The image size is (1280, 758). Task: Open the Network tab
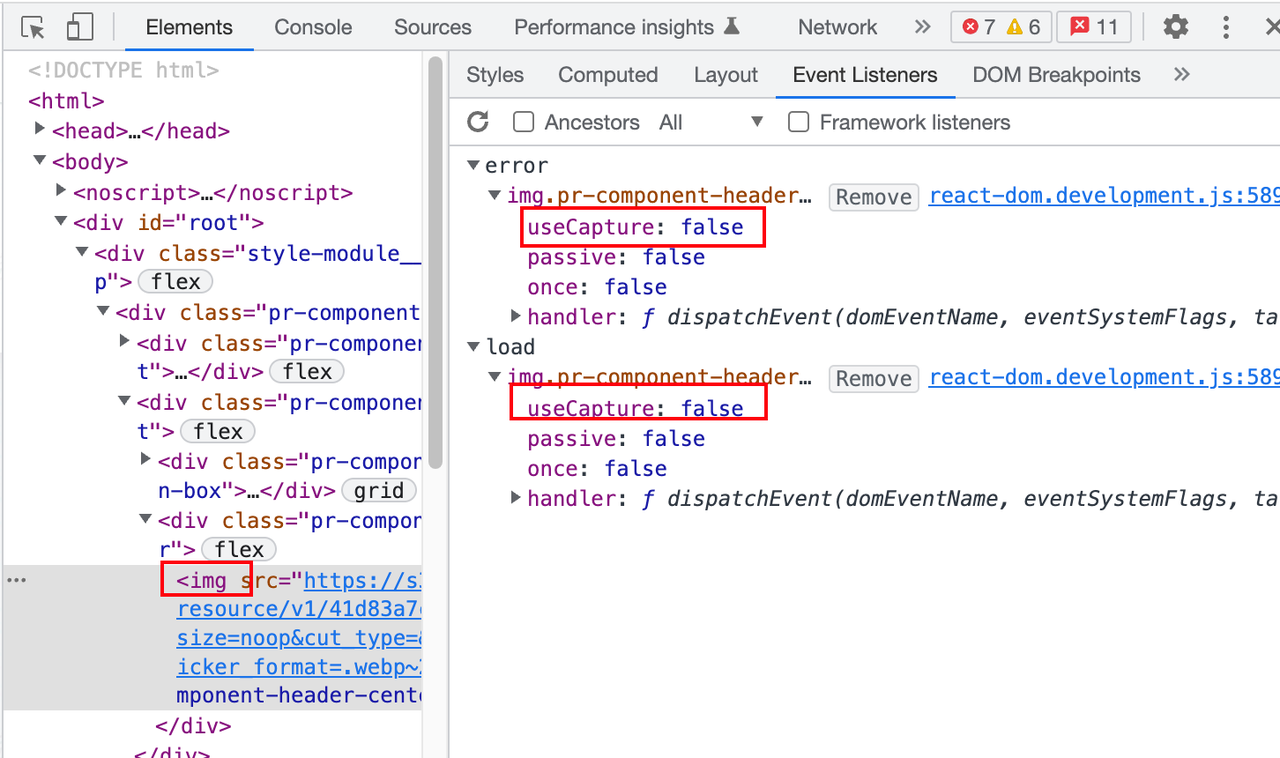(837, 27)
